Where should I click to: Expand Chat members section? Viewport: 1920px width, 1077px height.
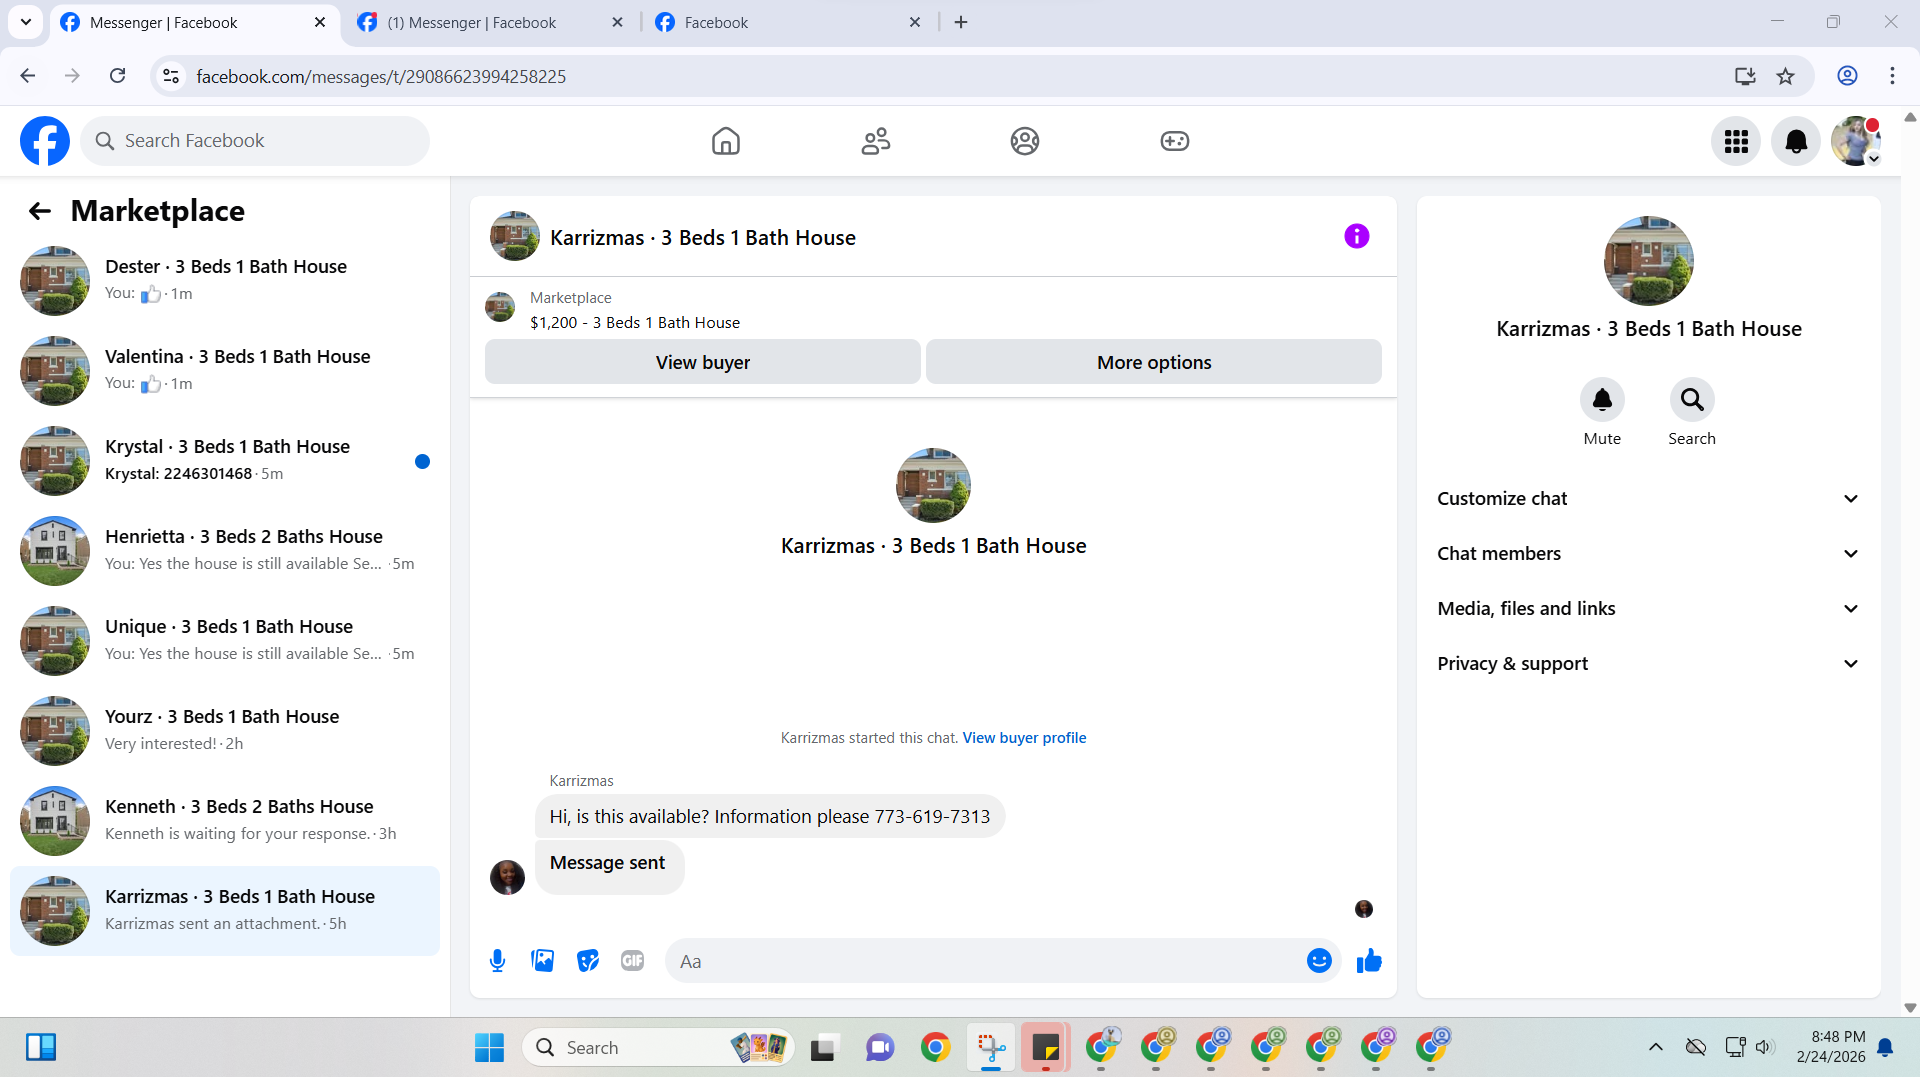click(x=1649, y=554)
